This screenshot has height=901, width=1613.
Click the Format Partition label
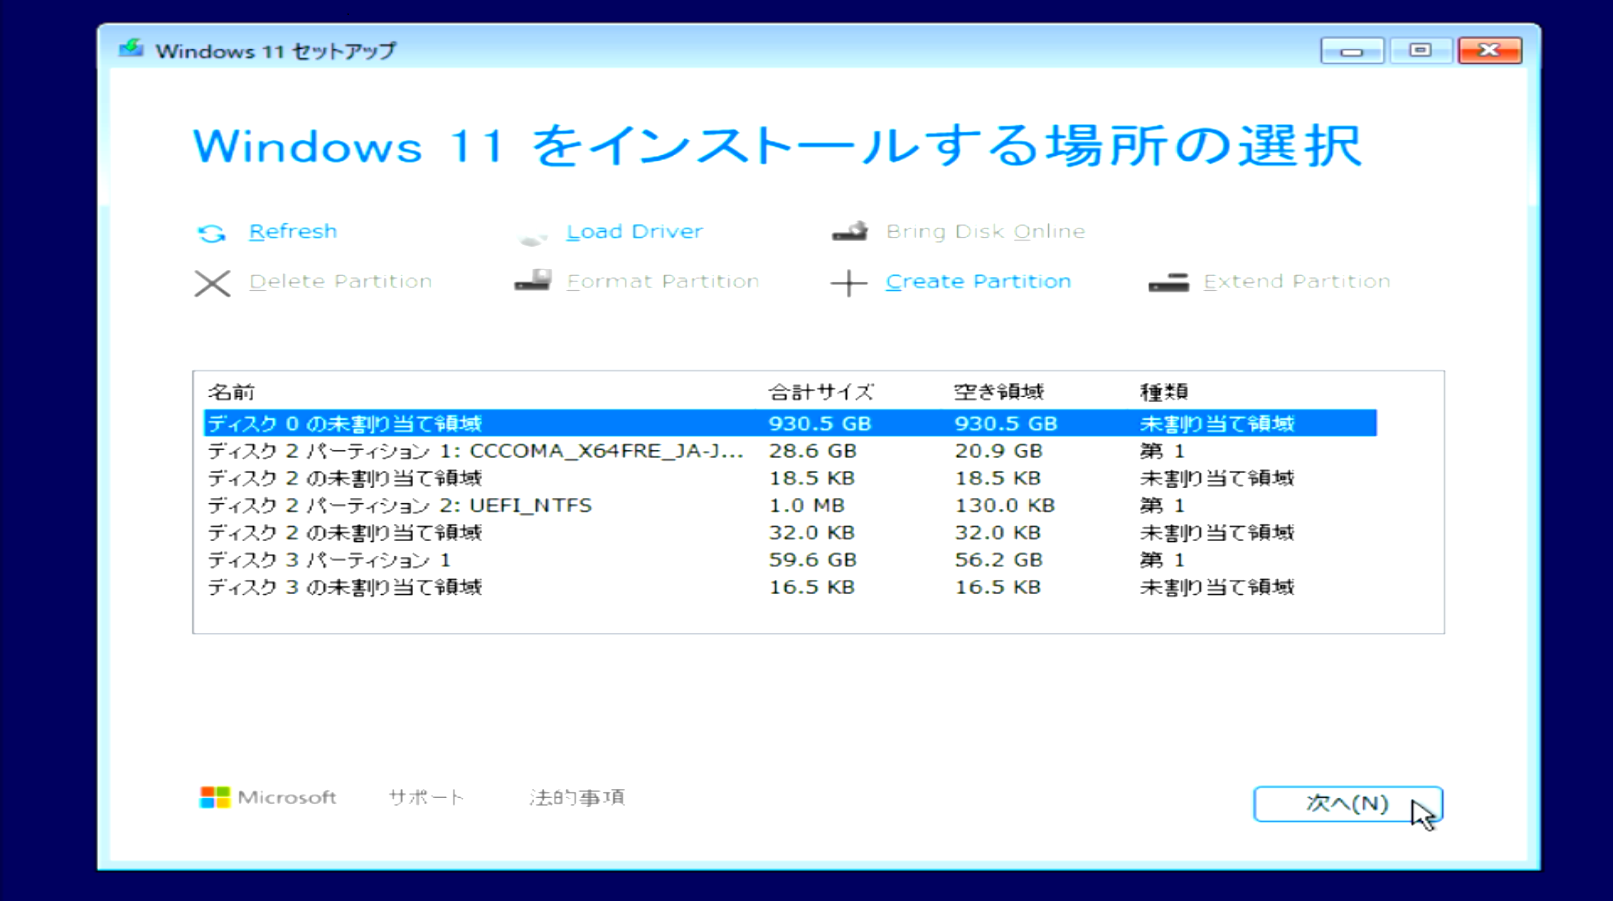[663, 281]
